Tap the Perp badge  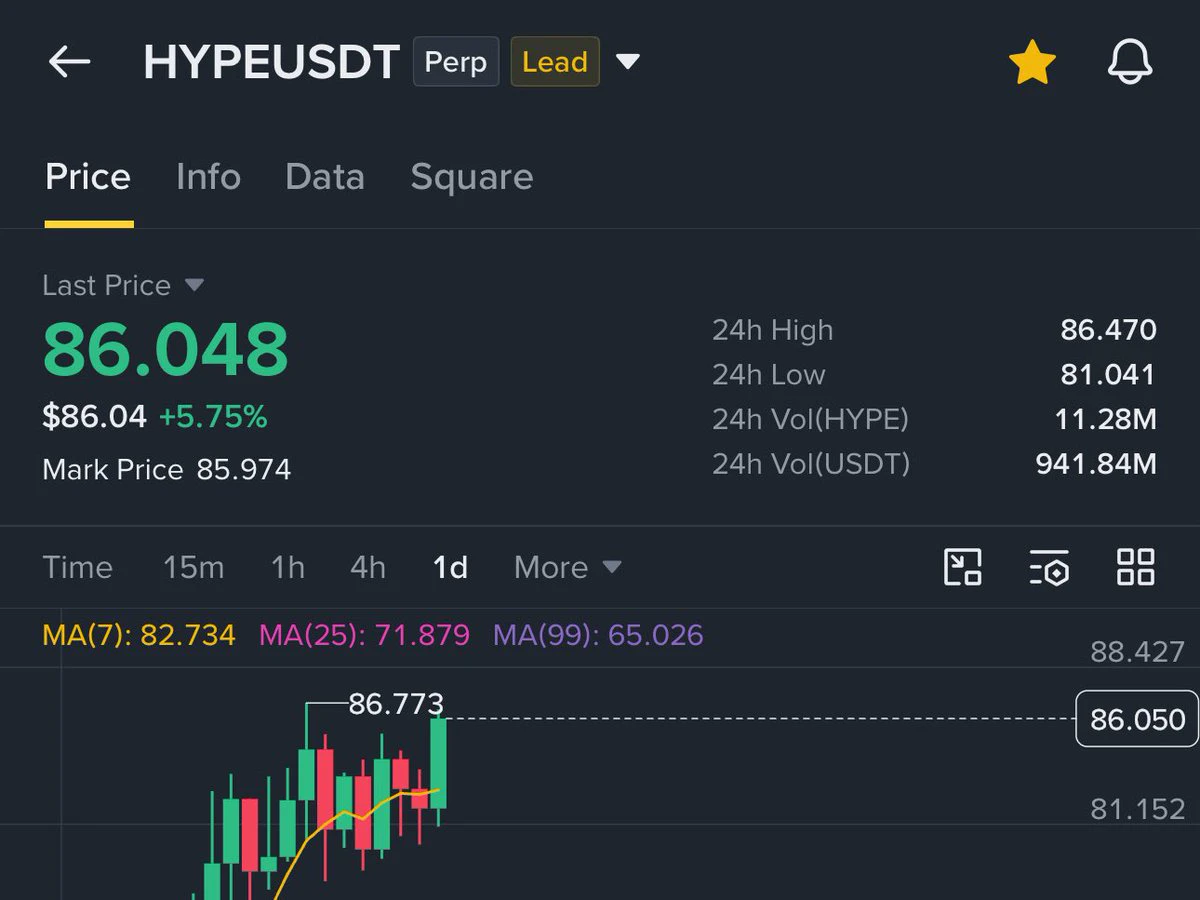tap(456, 62)
